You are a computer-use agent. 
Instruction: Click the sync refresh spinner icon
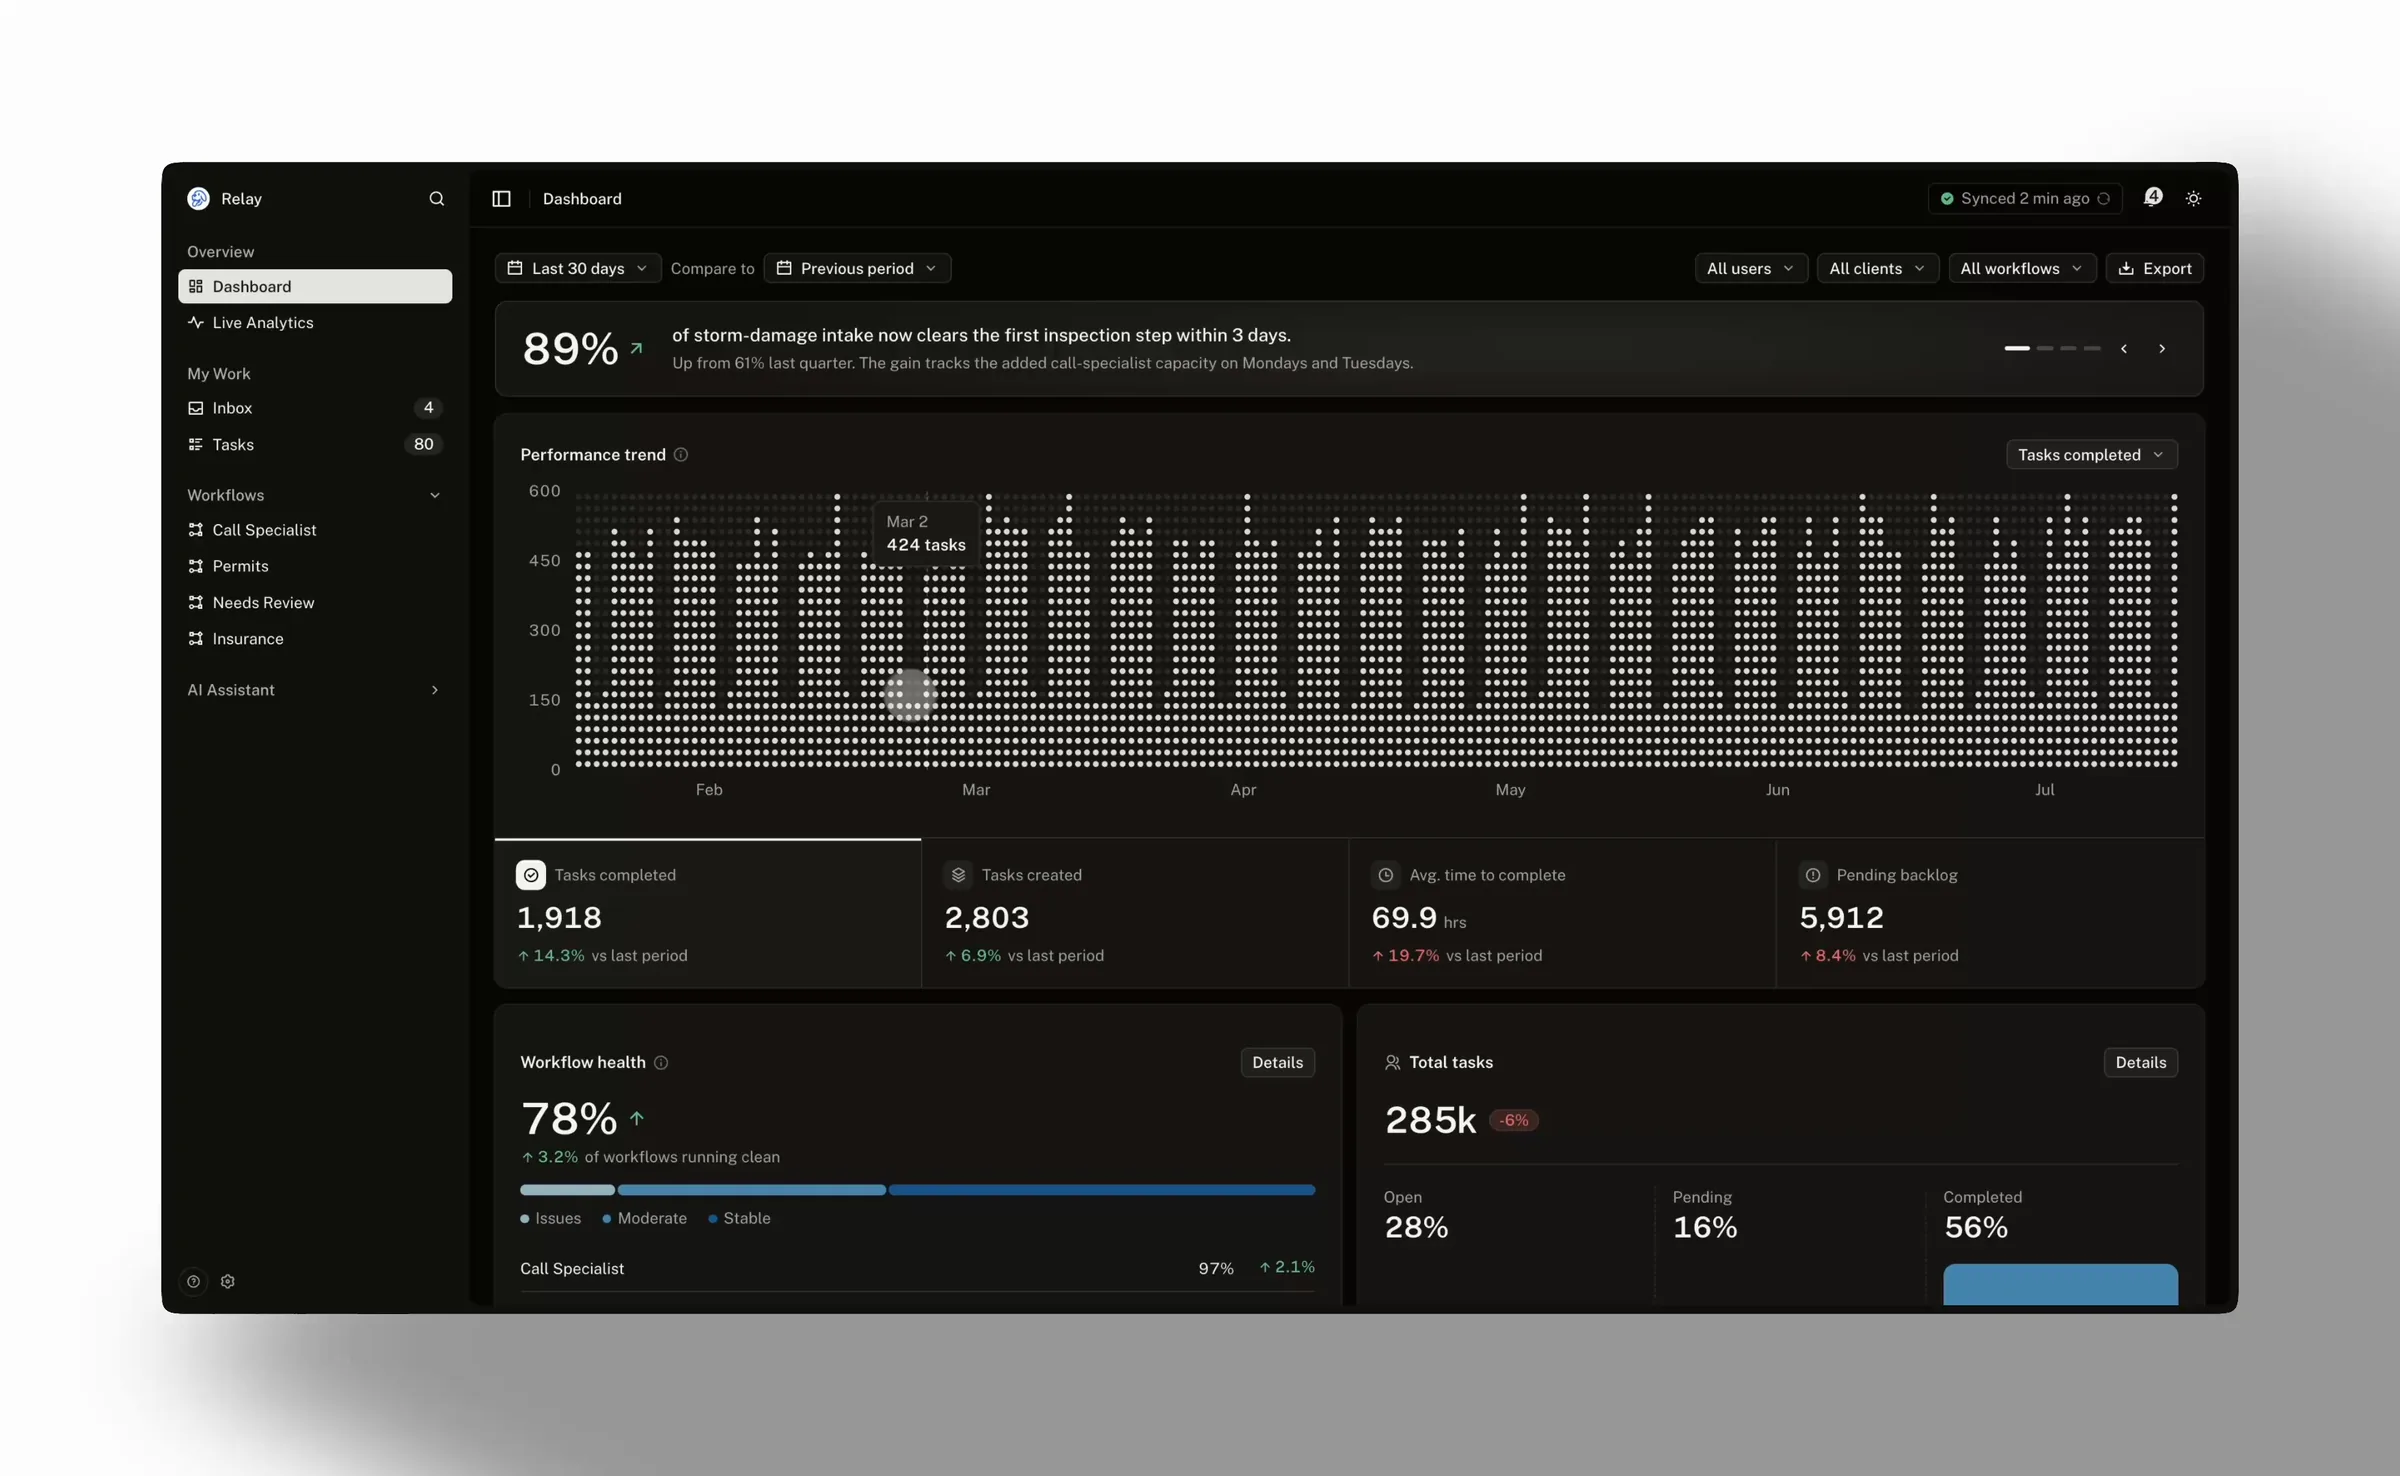coord(2104,198)
